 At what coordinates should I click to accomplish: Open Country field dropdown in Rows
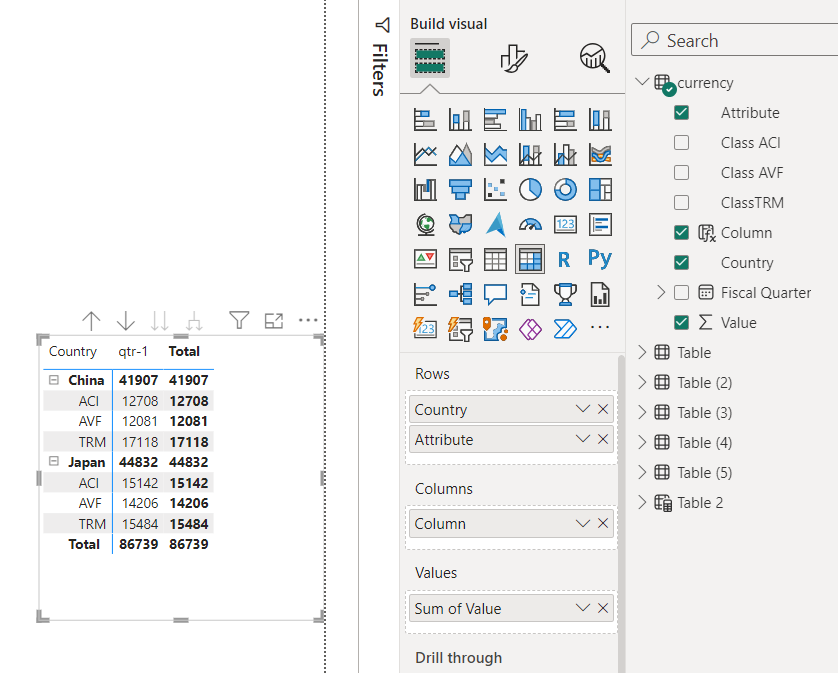583,409
